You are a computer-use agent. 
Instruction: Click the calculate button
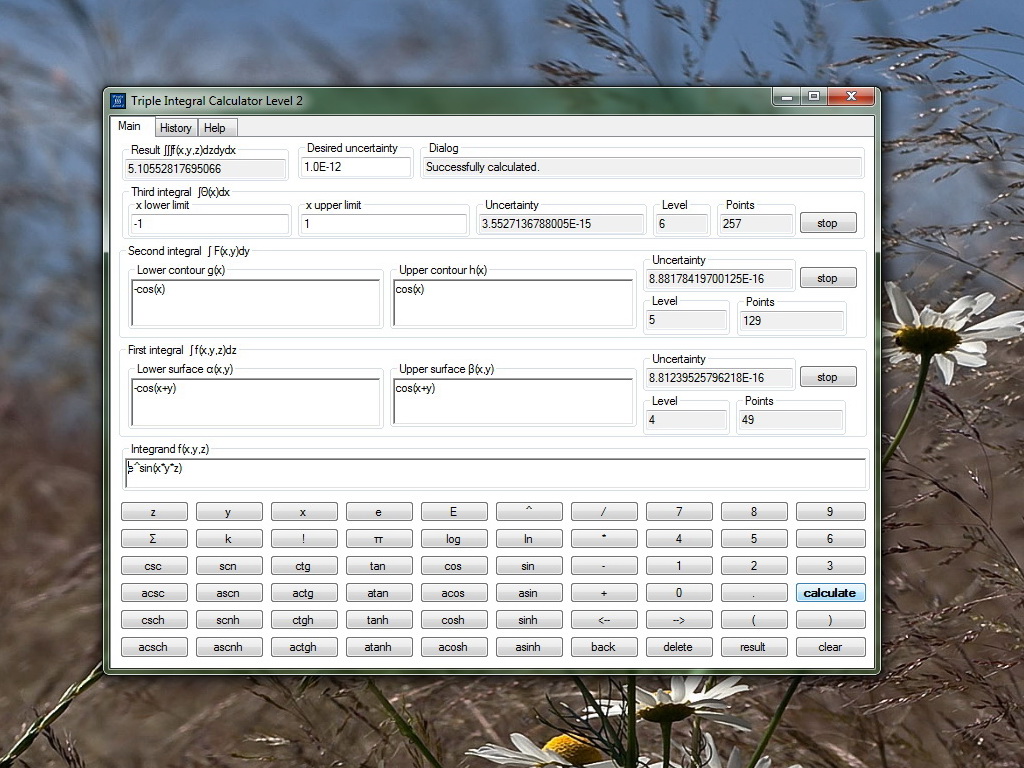click(830, 593)
